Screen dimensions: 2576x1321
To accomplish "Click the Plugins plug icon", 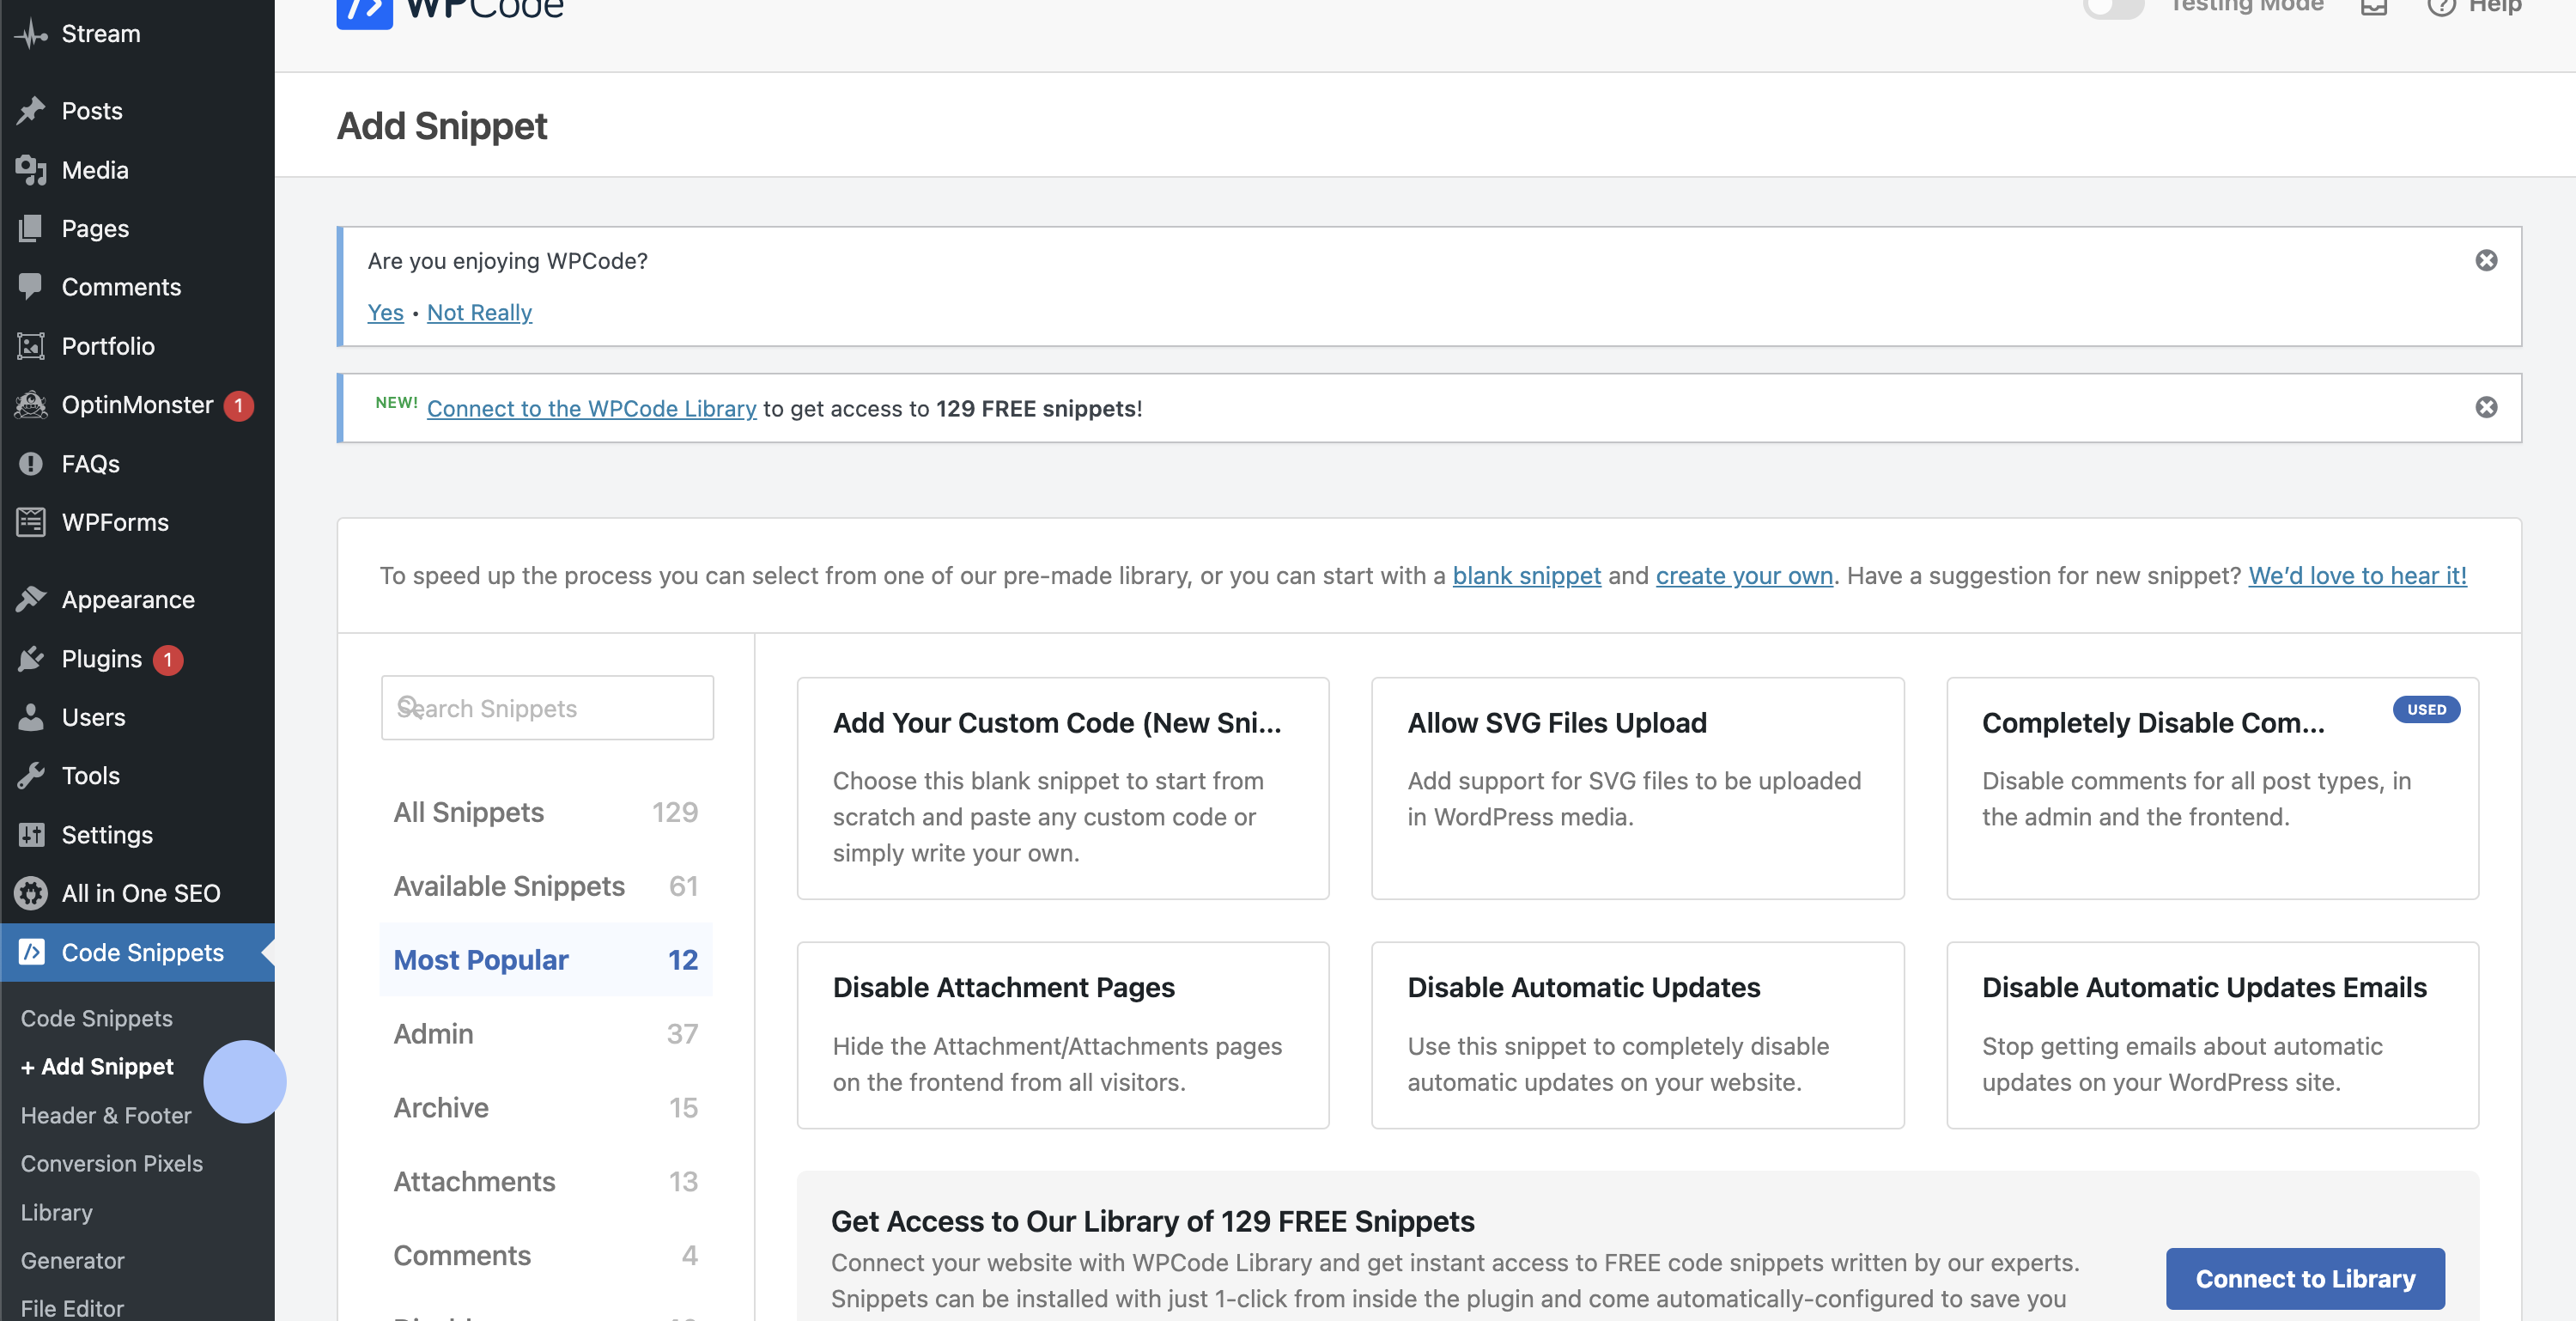I will point(31,659).
